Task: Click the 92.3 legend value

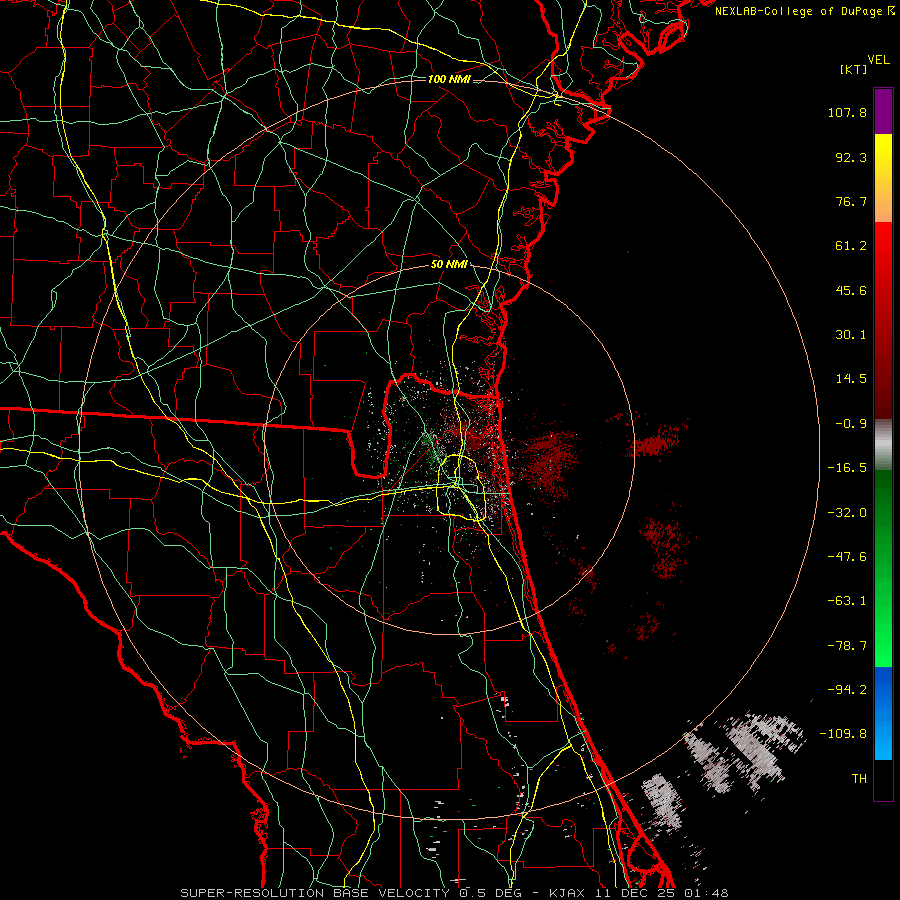Action: coord(851,157)
